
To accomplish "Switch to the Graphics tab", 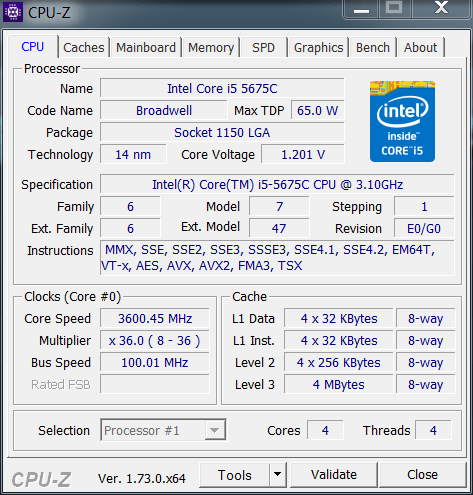I will [318, 47].
